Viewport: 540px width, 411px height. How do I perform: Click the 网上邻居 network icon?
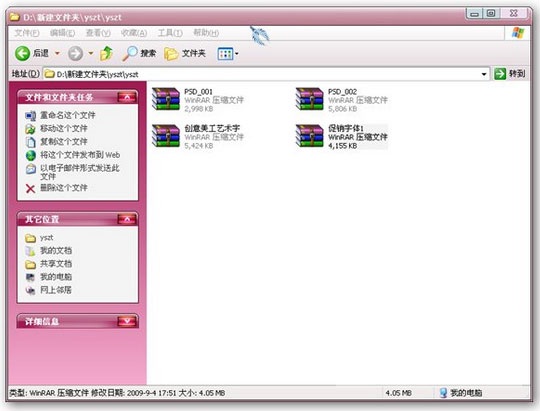[30, 290]
